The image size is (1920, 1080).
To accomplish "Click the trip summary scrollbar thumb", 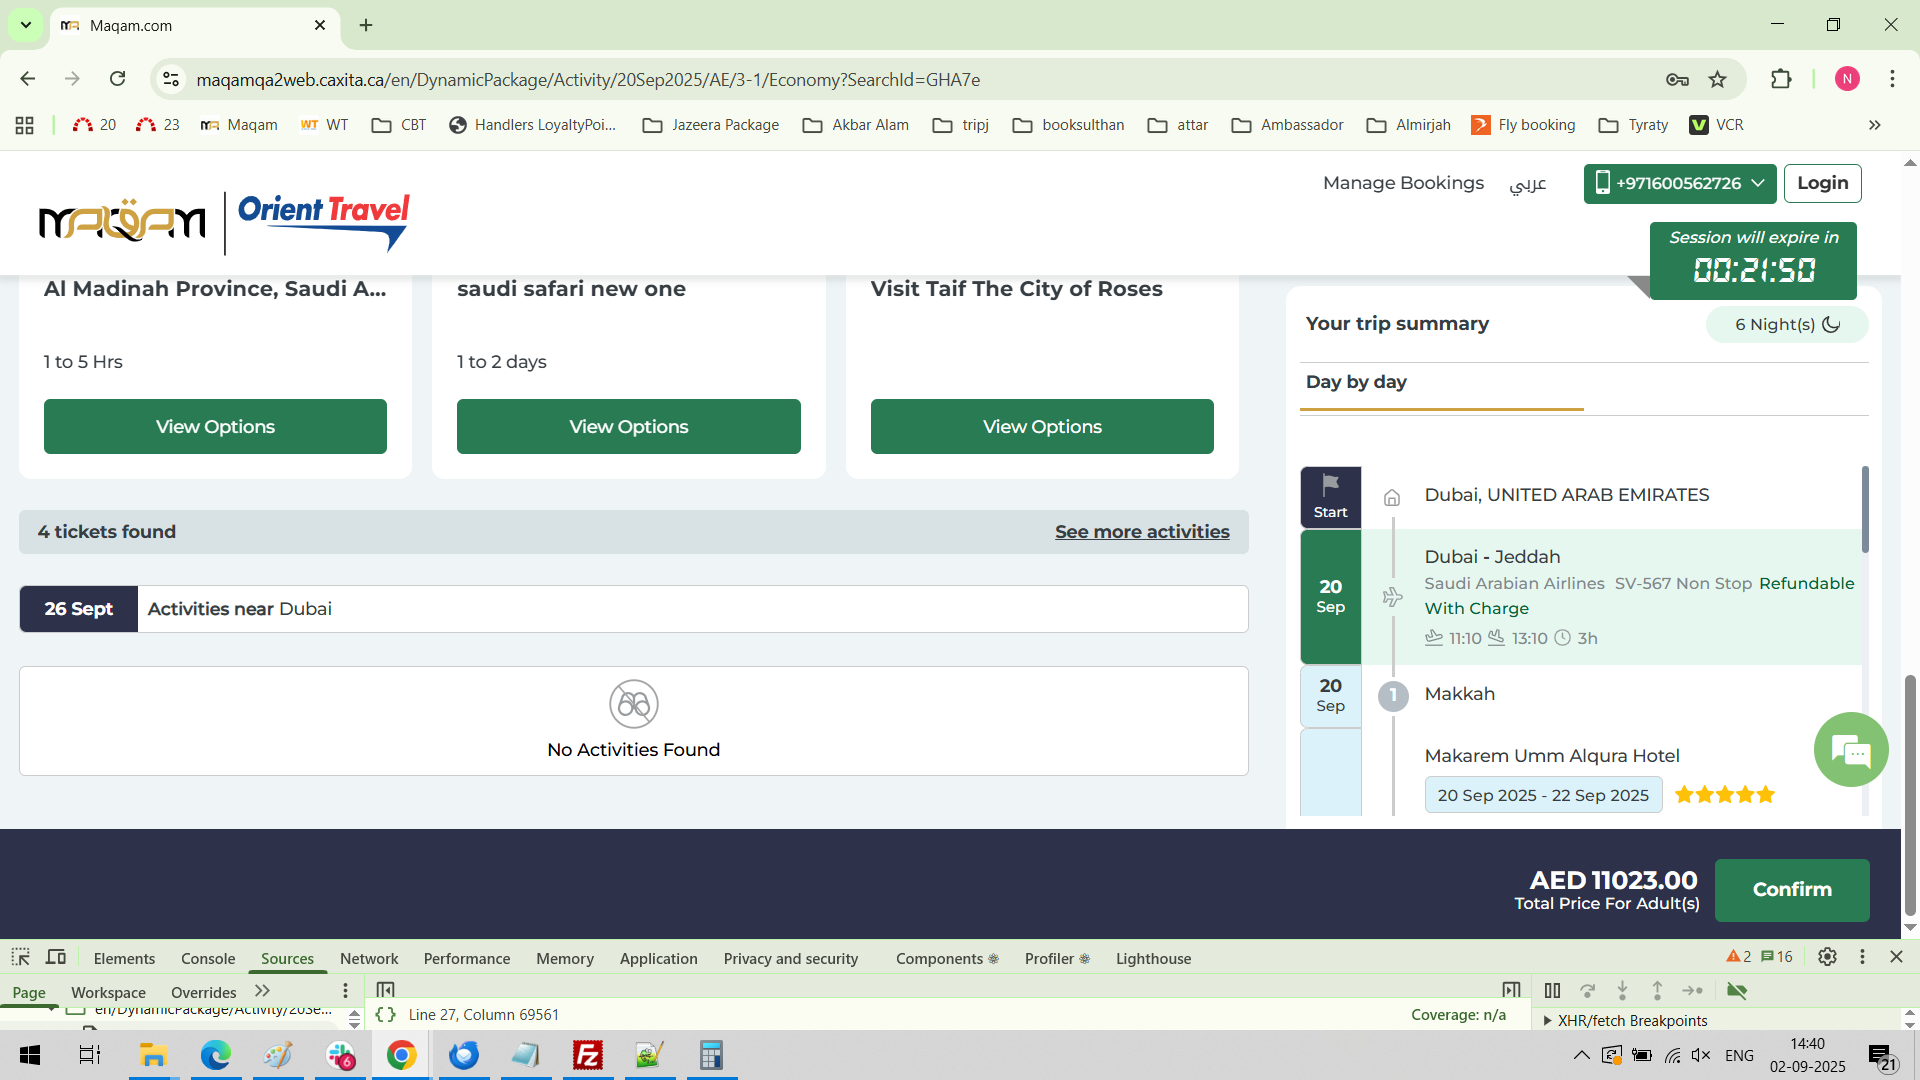I will (x=1865, y=510).
